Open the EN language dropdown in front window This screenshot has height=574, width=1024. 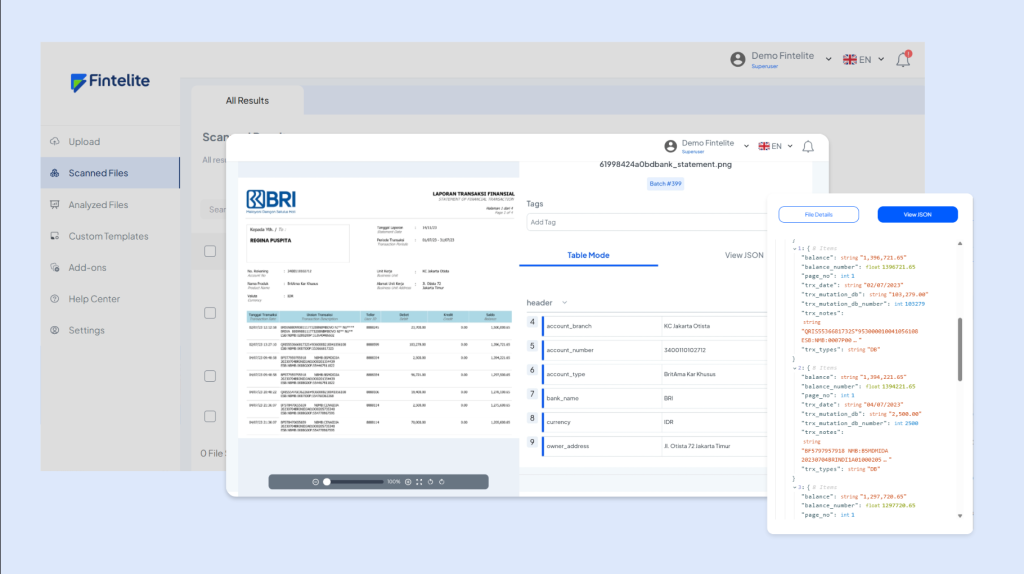(775, 146)
